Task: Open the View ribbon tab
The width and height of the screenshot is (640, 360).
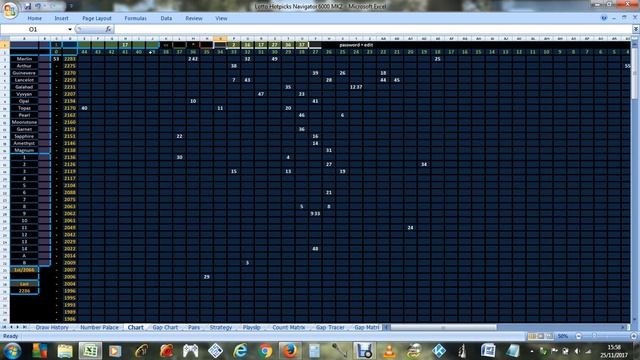Action: click(x=221, y=18)
